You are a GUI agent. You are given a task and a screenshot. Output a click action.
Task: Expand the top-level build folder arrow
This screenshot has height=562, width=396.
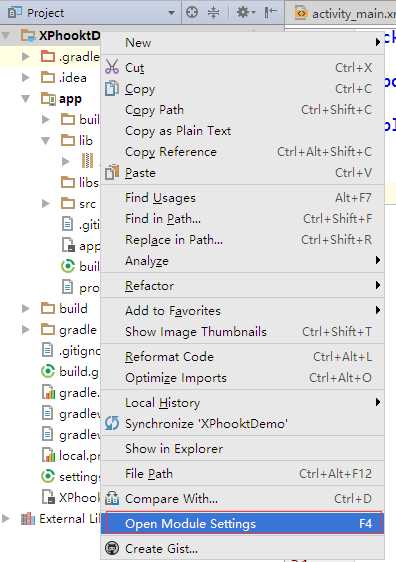pos(25,308)
